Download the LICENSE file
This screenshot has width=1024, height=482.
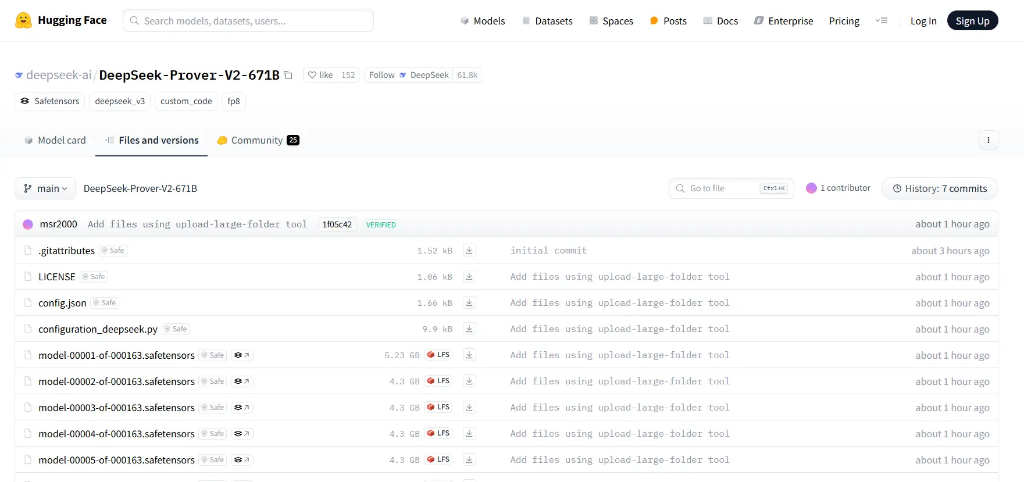(469, 277)
